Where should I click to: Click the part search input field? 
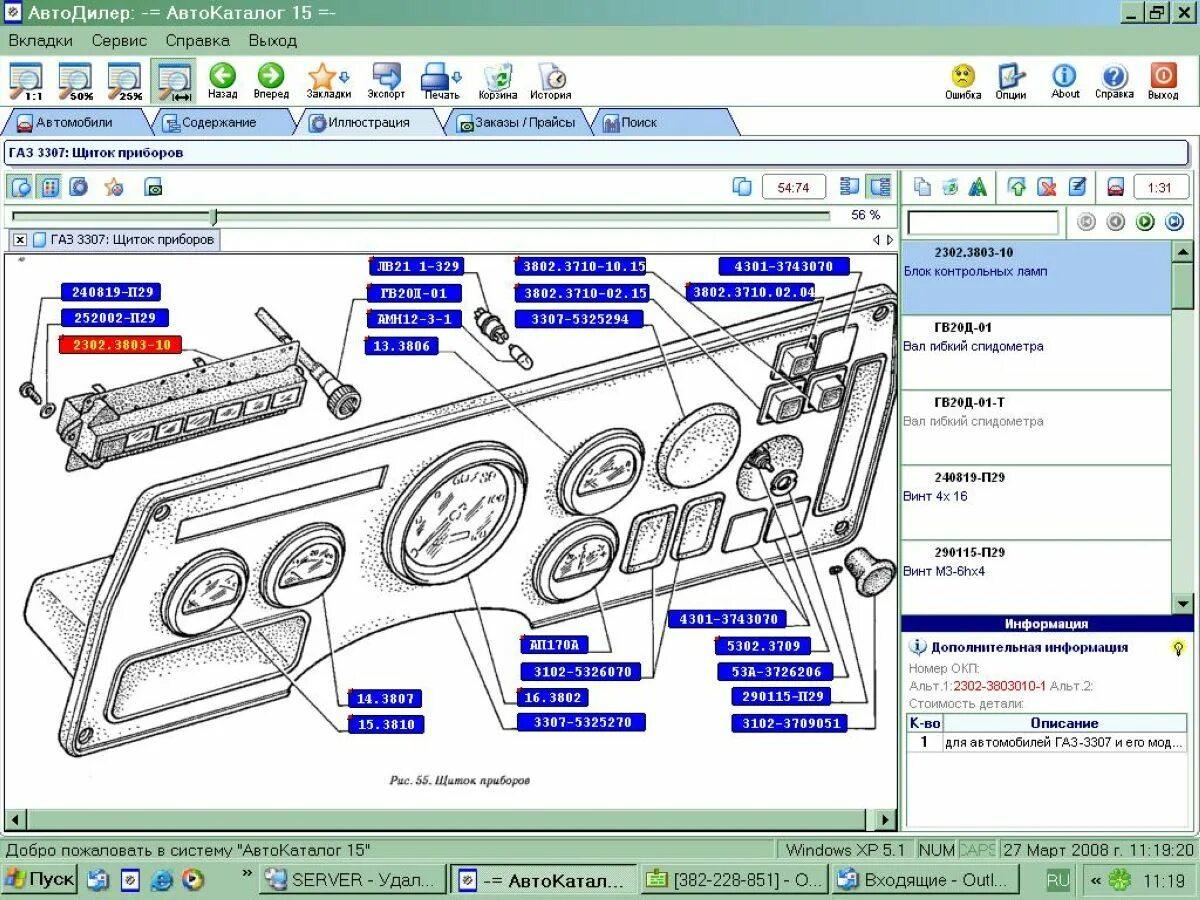pyautogui.click(x=982, y=222)
